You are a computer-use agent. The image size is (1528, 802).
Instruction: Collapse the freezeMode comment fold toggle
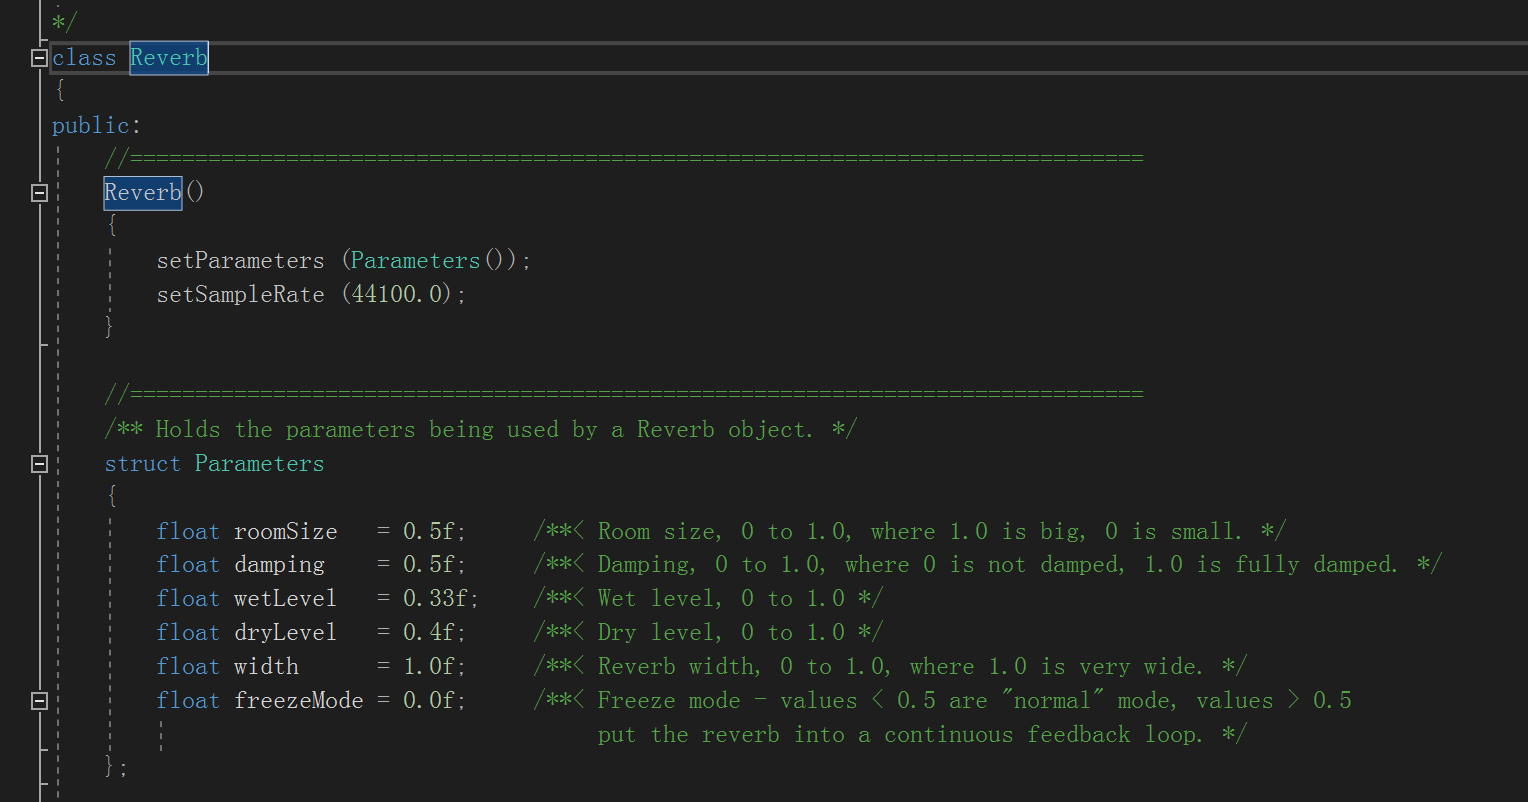click(39, 701)
